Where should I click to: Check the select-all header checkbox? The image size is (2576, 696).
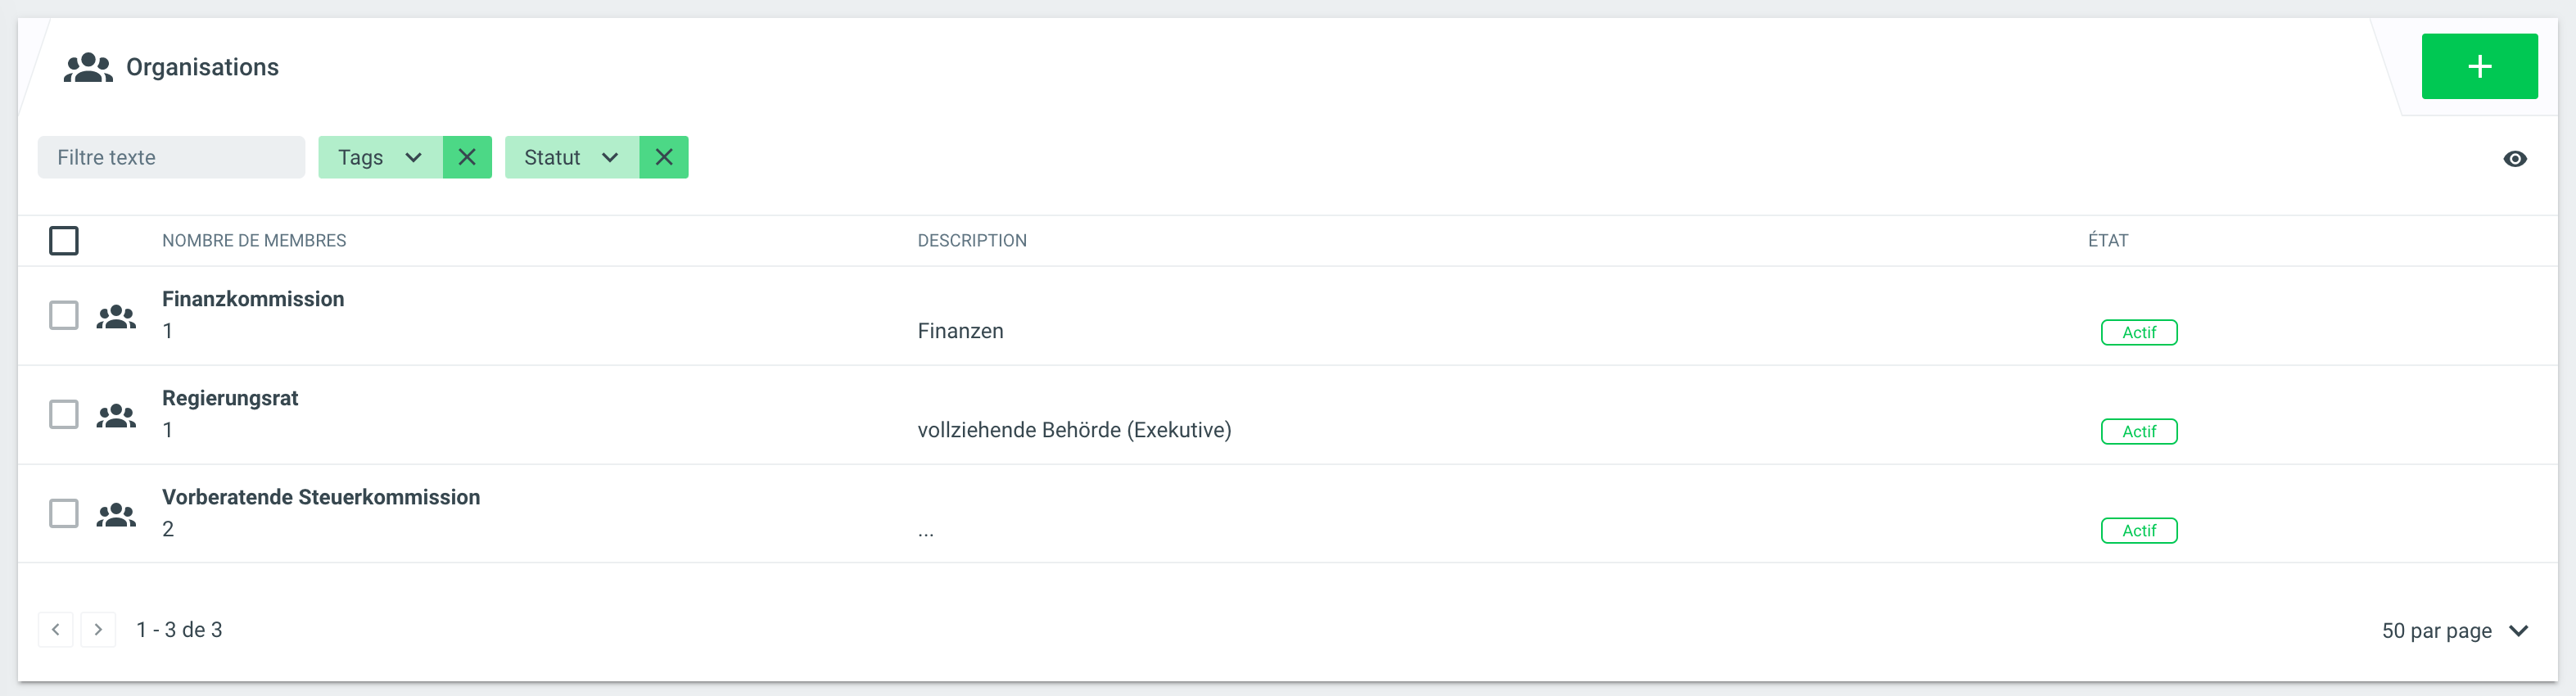[64, 241]
